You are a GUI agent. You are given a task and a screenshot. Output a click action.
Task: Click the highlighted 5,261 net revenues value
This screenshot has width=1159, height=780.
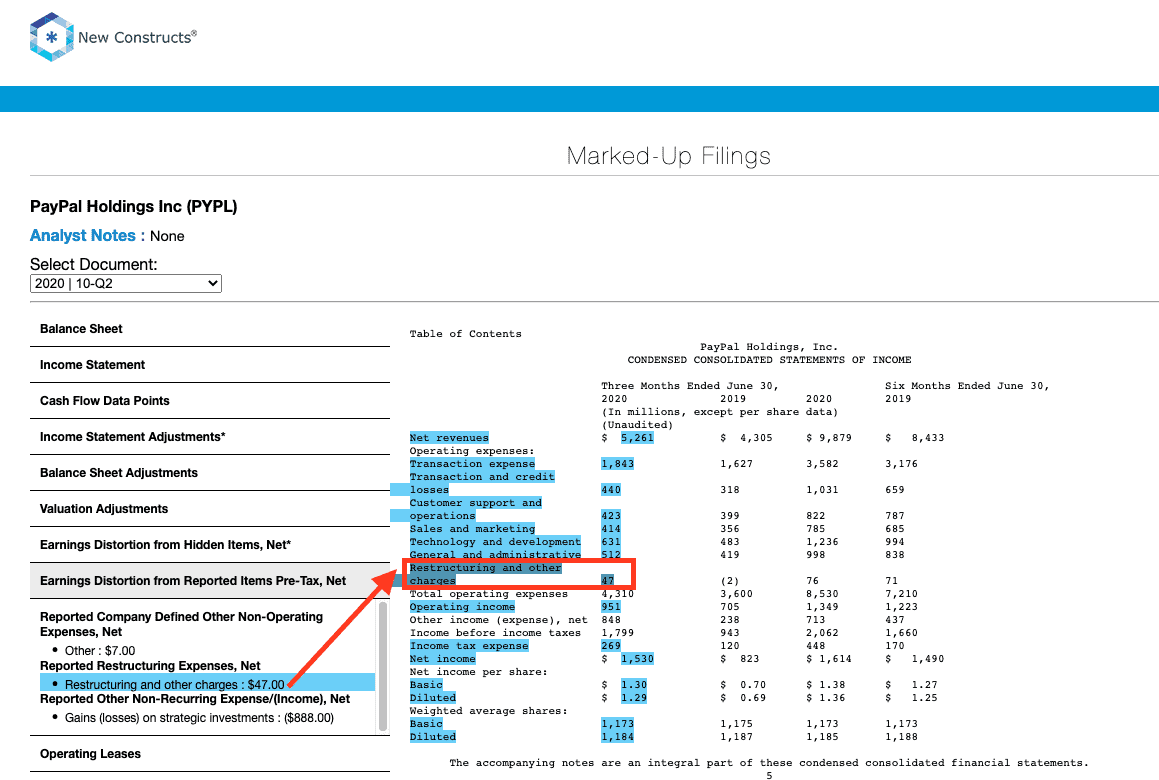636,438
